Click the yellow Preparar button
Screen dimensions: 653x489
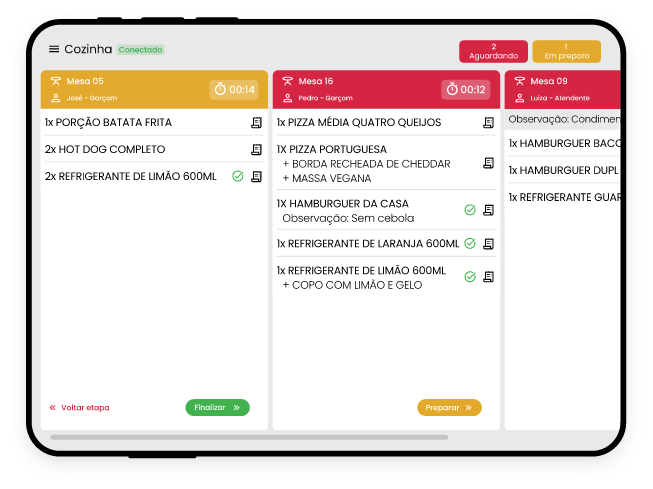[449, 407]
